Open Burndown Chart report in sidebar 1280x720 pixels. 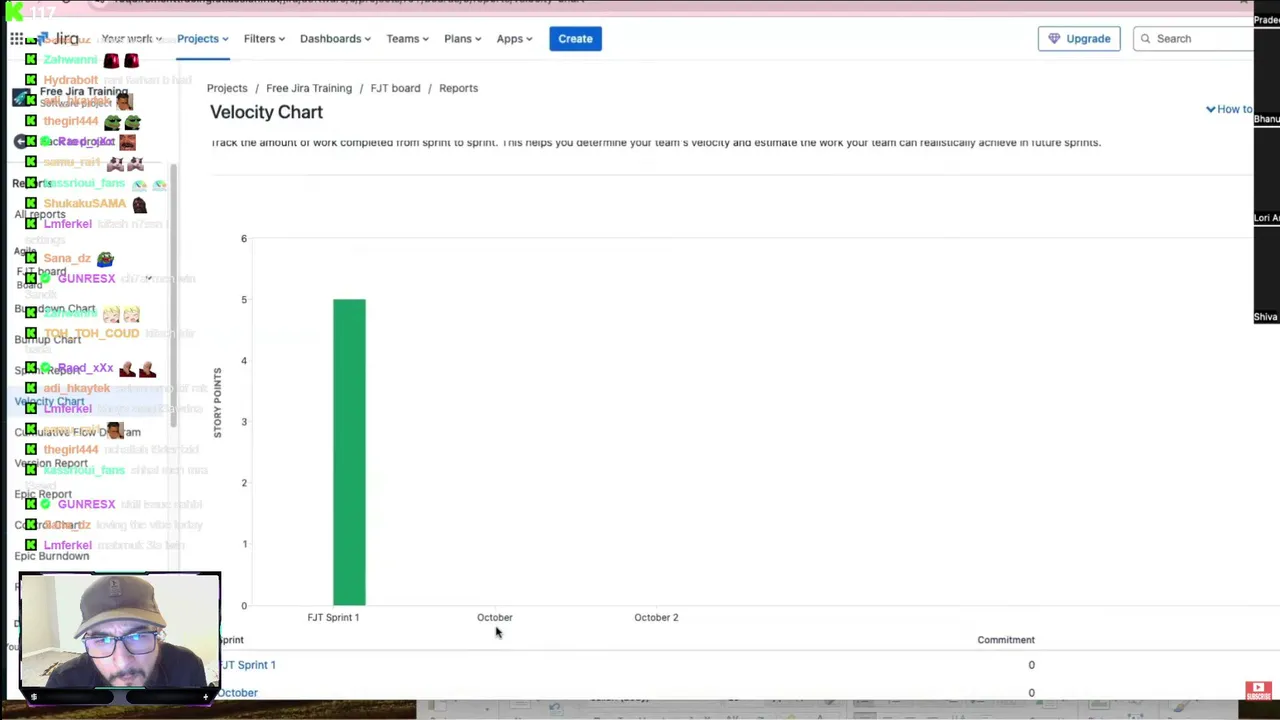55,309
